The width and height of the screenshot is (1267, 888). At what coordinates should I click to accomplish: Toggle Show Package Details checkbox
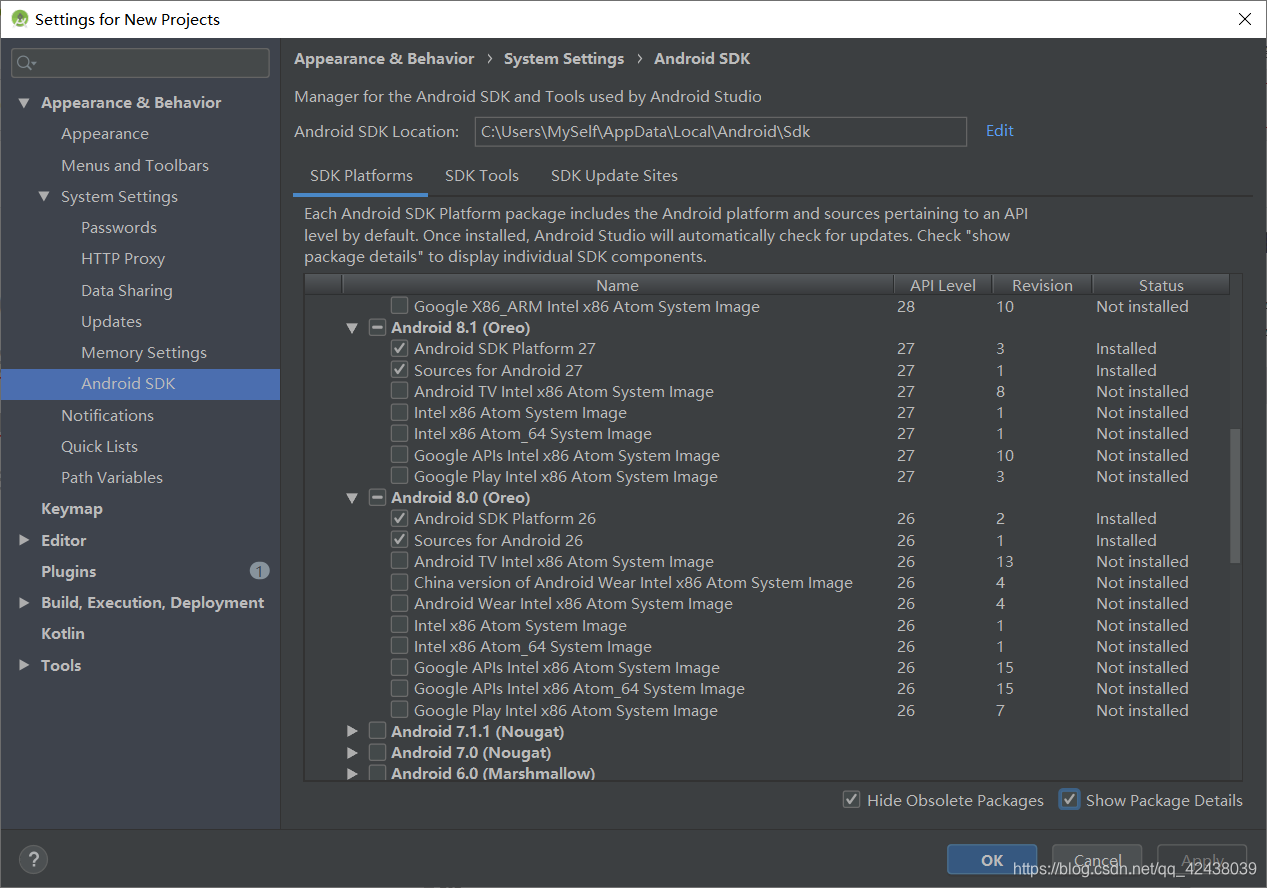pyautogui.click(x=1070, y=800)
